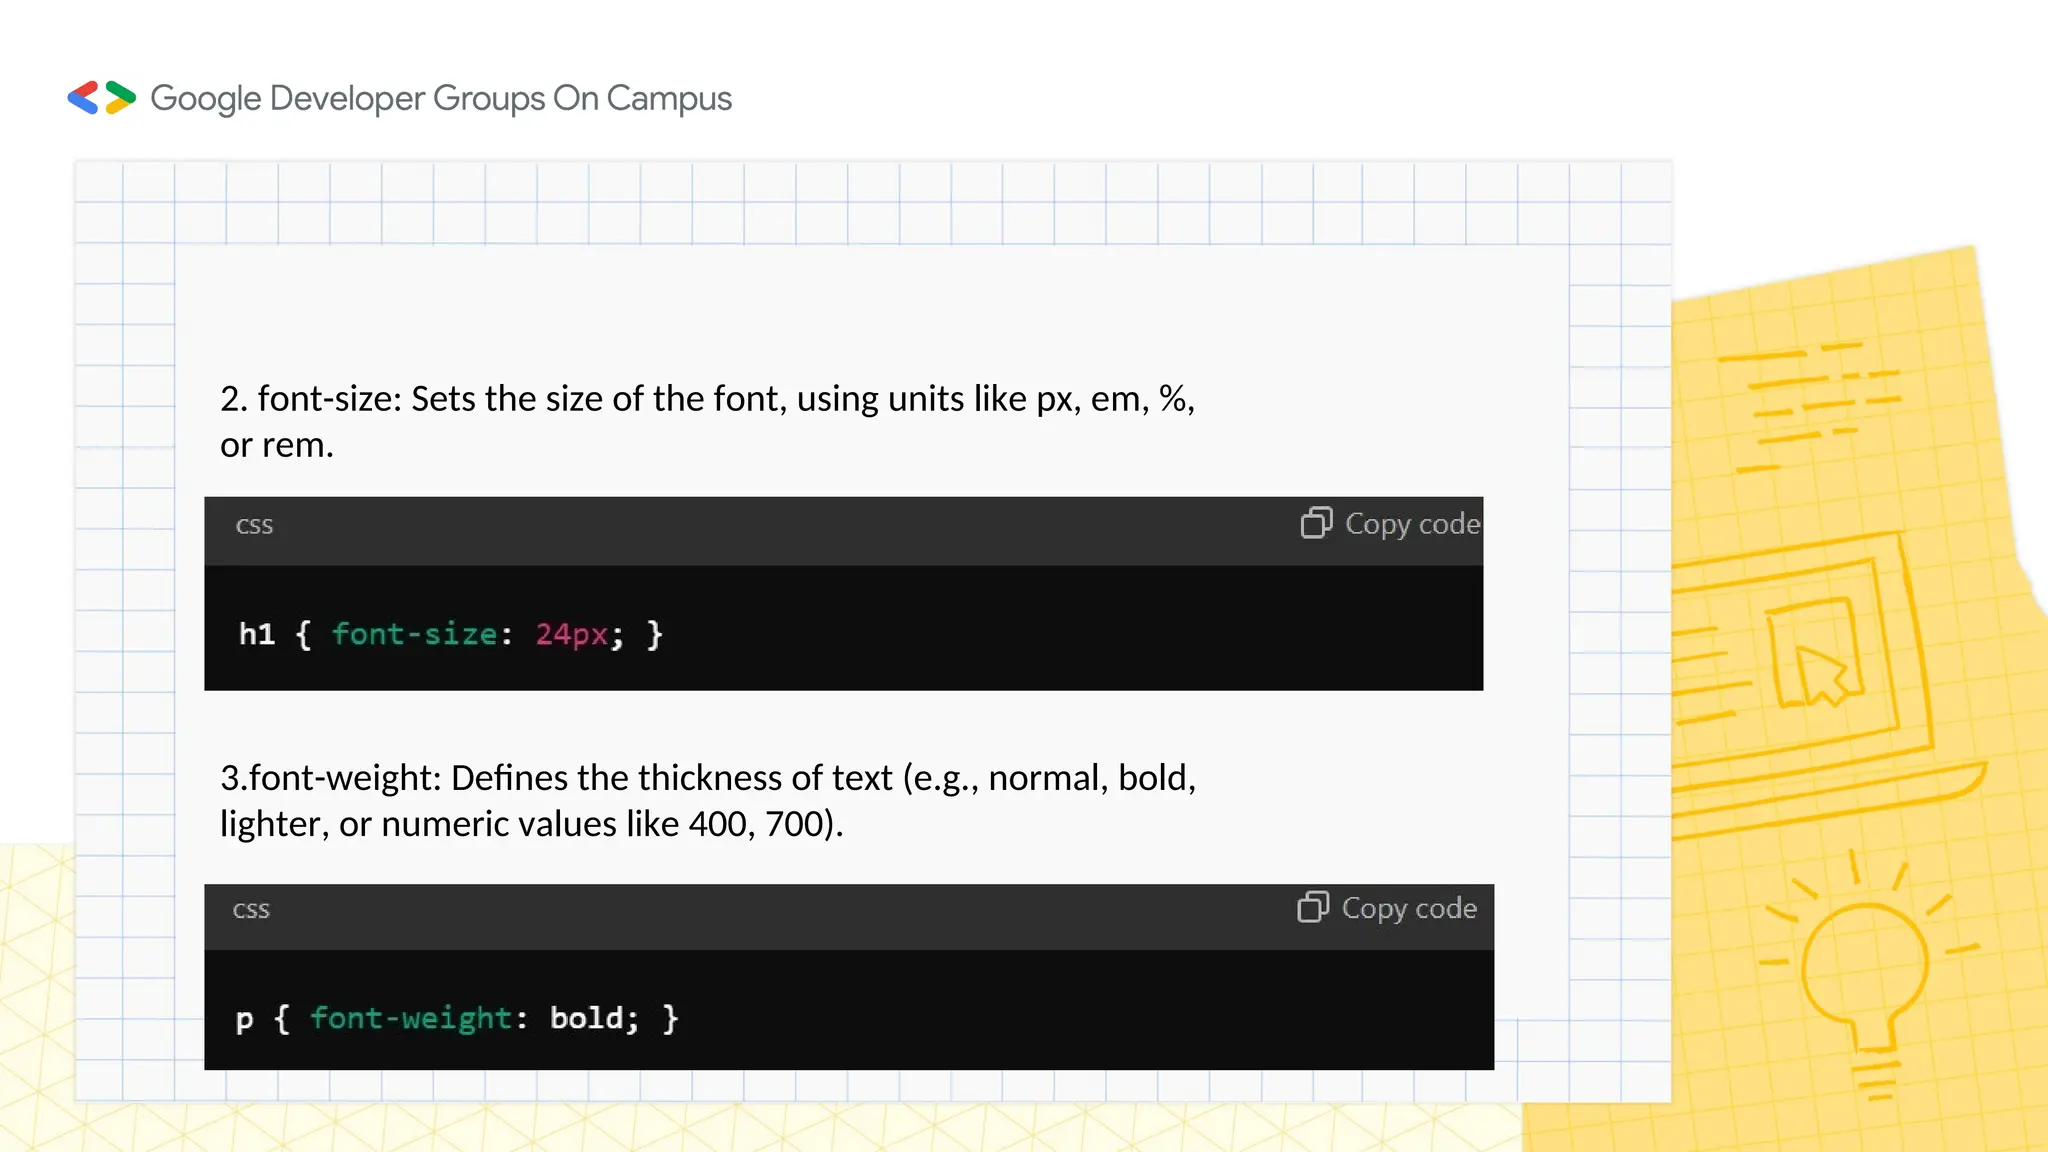Click the h1 selector in the first snippet
This screenshot has height=1152, width=2048.
click(257, 634)
